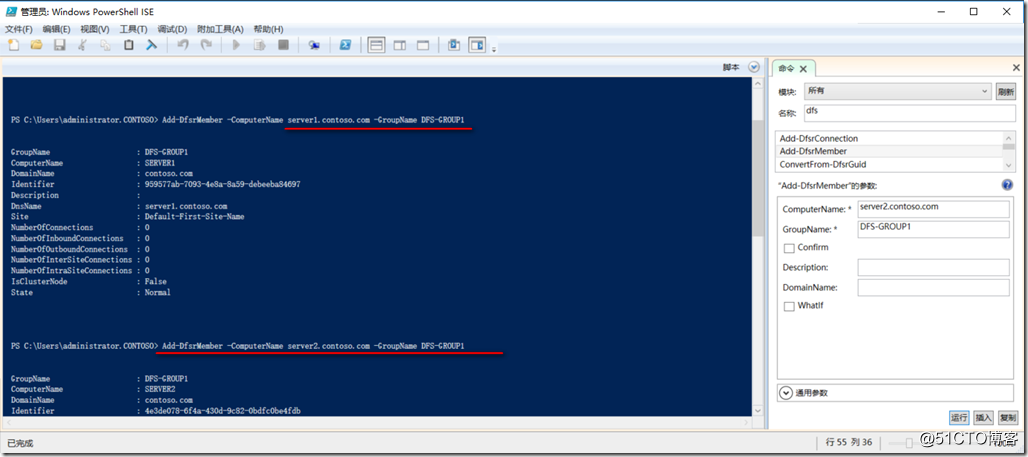Click the 插入 button
The width and height of the screenshot is (1028, 457).
pos(983,418)
